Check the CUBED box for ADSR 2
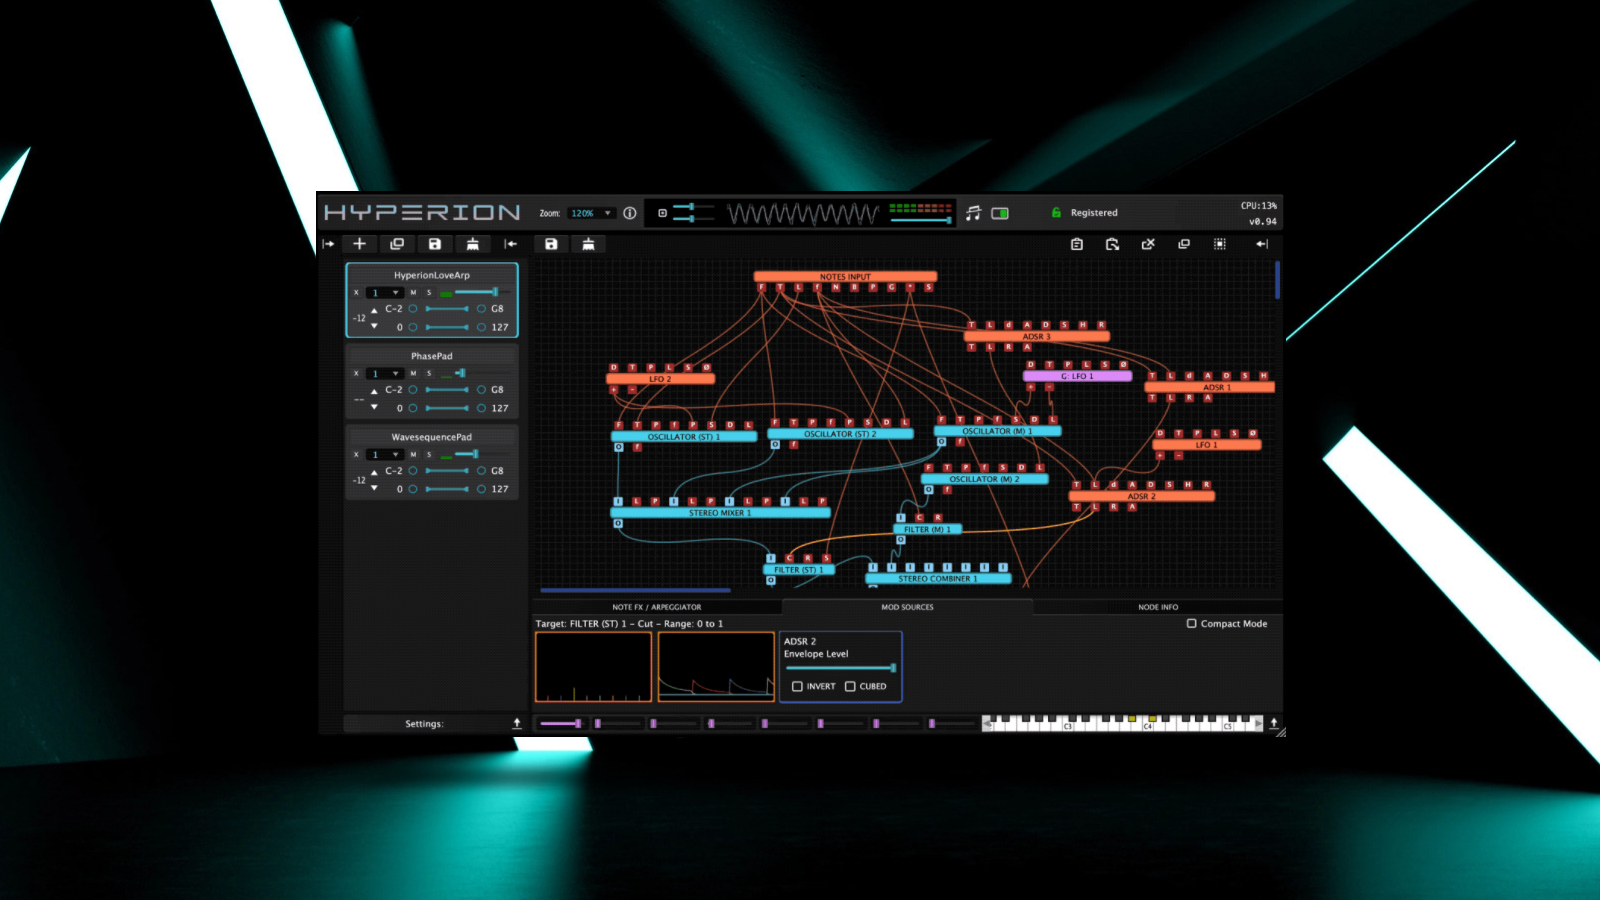 pos(850,686)
